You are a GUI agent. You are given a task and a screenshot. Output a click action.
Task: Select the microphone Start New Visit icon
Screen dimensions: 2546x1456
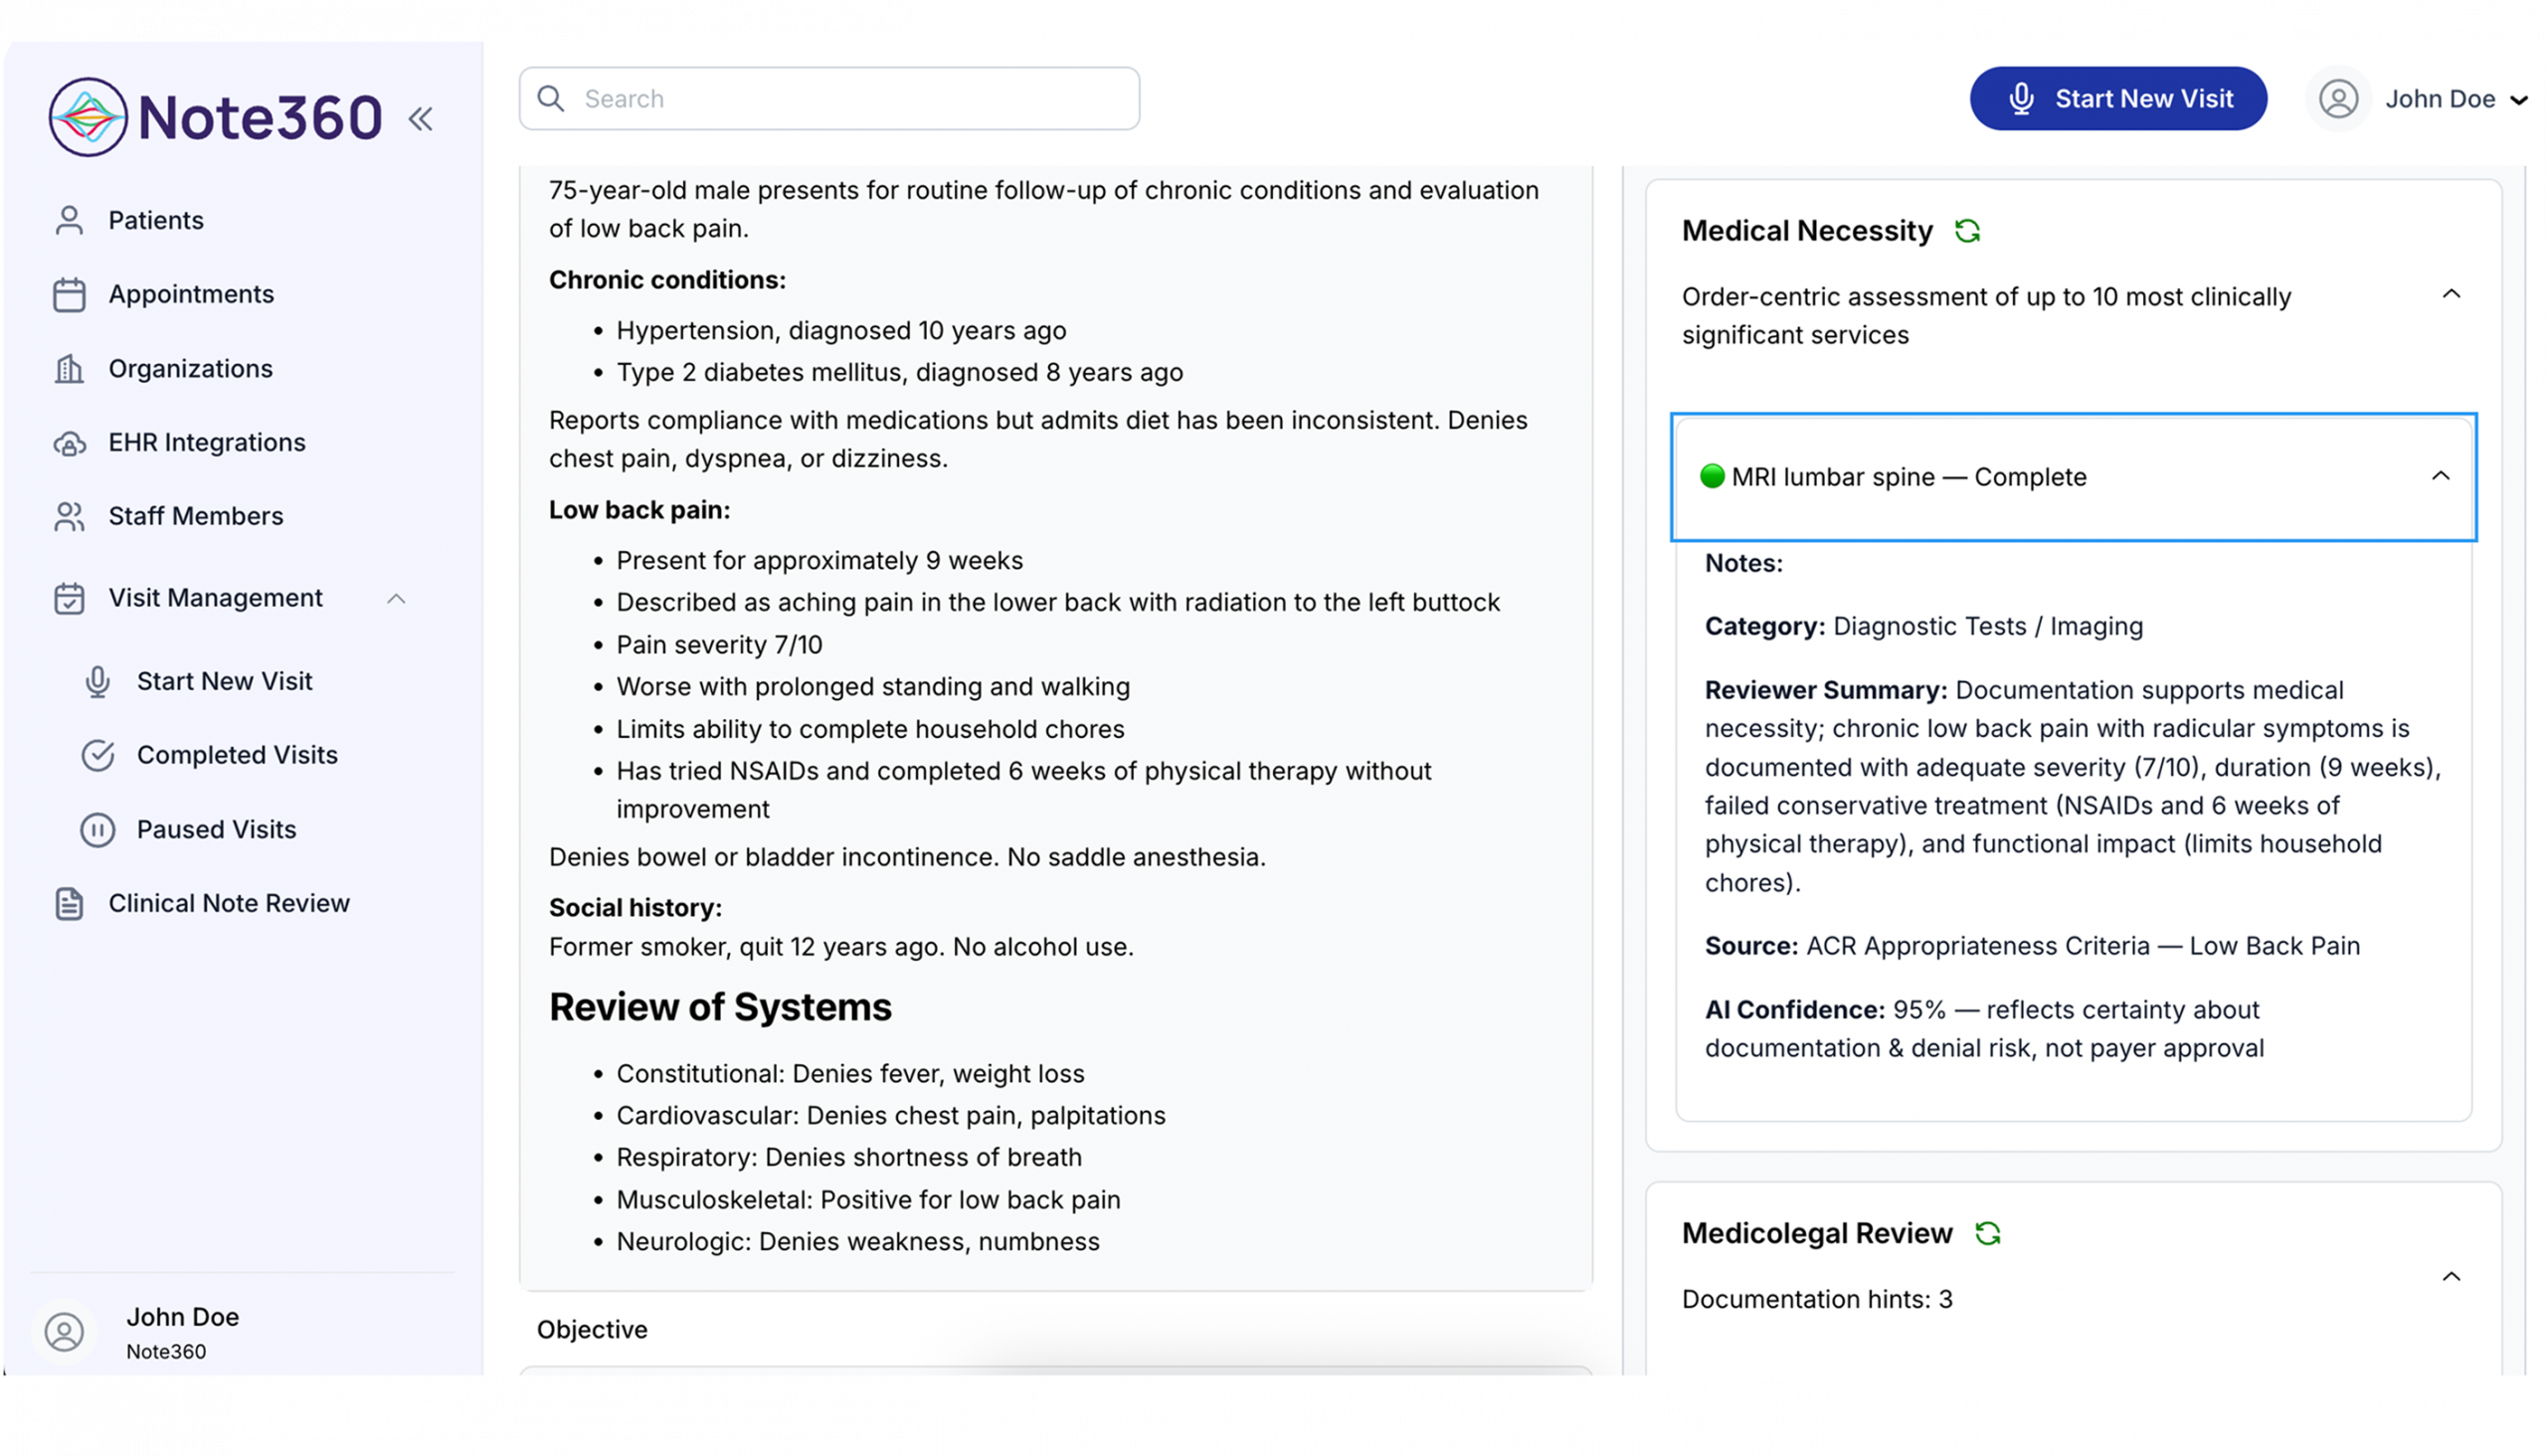click(2024, 98)
